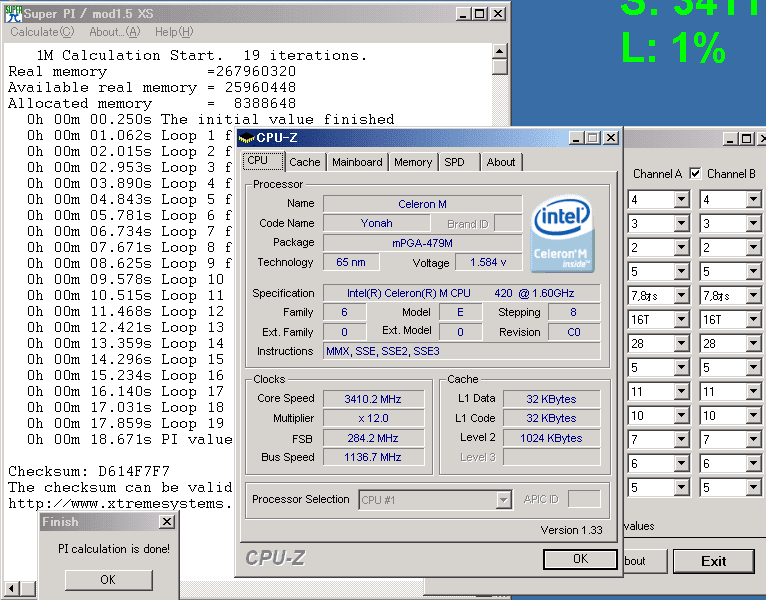Viewport: 766px width, 600px height.
Task: Click the Voltage value 1.584 v
Action: pyautogui.click(x=488, y=262)
